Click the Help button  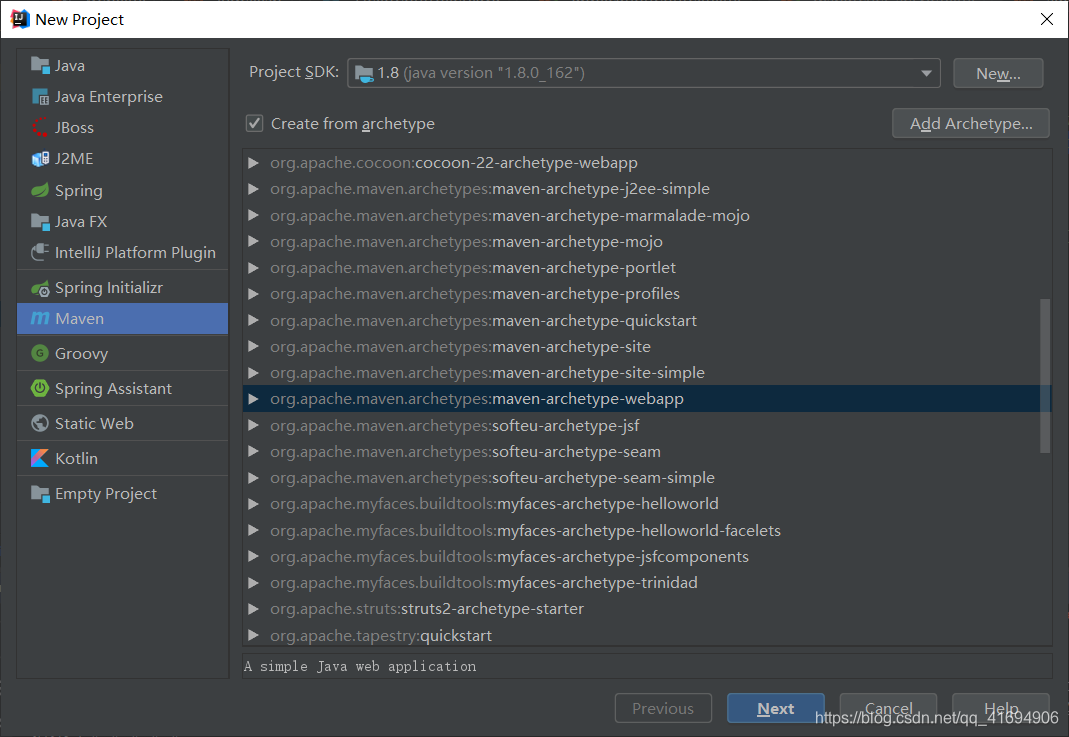click(x=1001, y=708)
